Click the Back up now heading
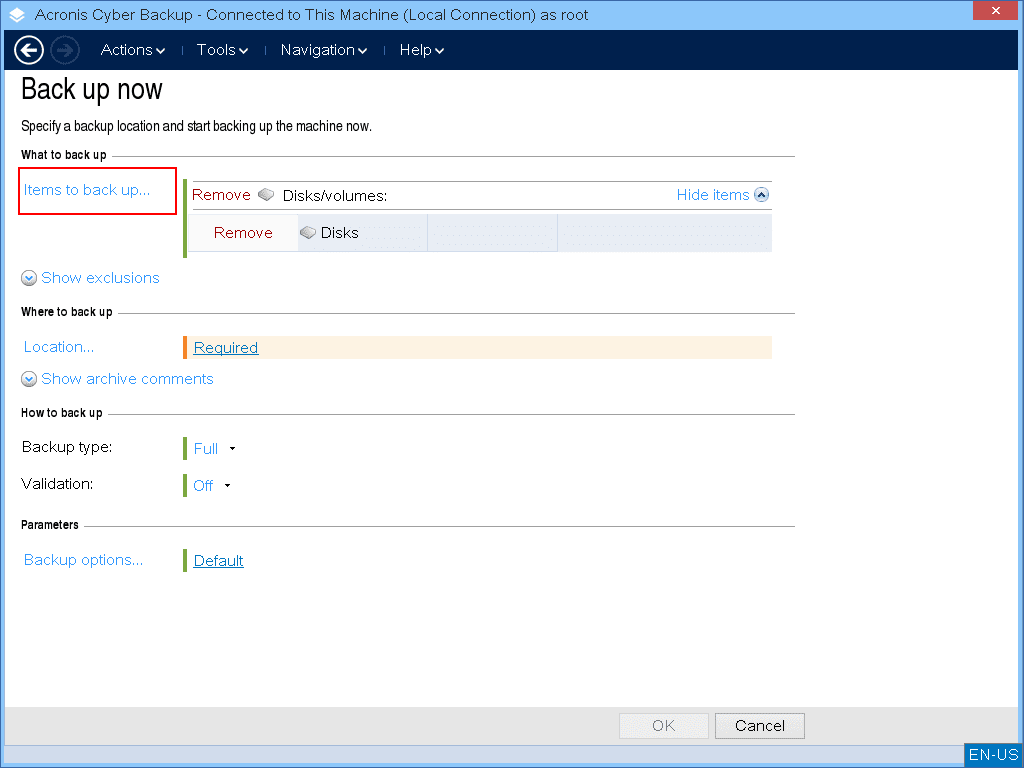 click(92, 89)
